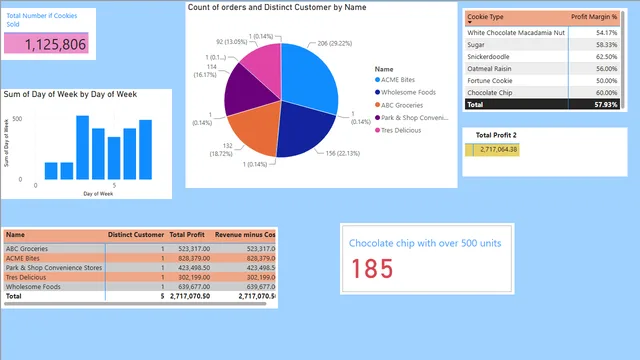Click the ABC Groceries table row name

click(27, 249)
